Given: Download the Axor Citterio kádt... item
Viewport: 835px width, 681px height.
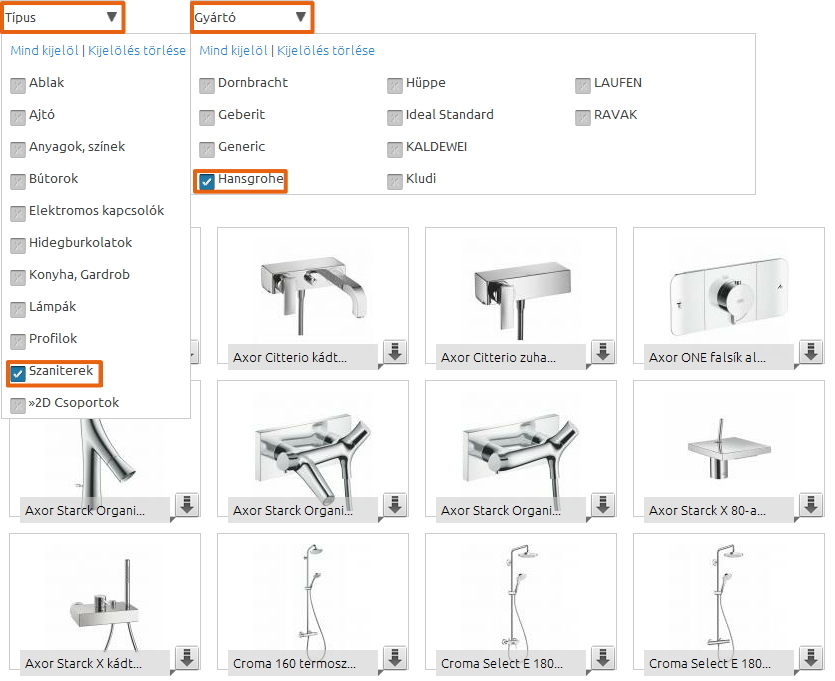Looking at the screenshot, I should coord(395,352).
